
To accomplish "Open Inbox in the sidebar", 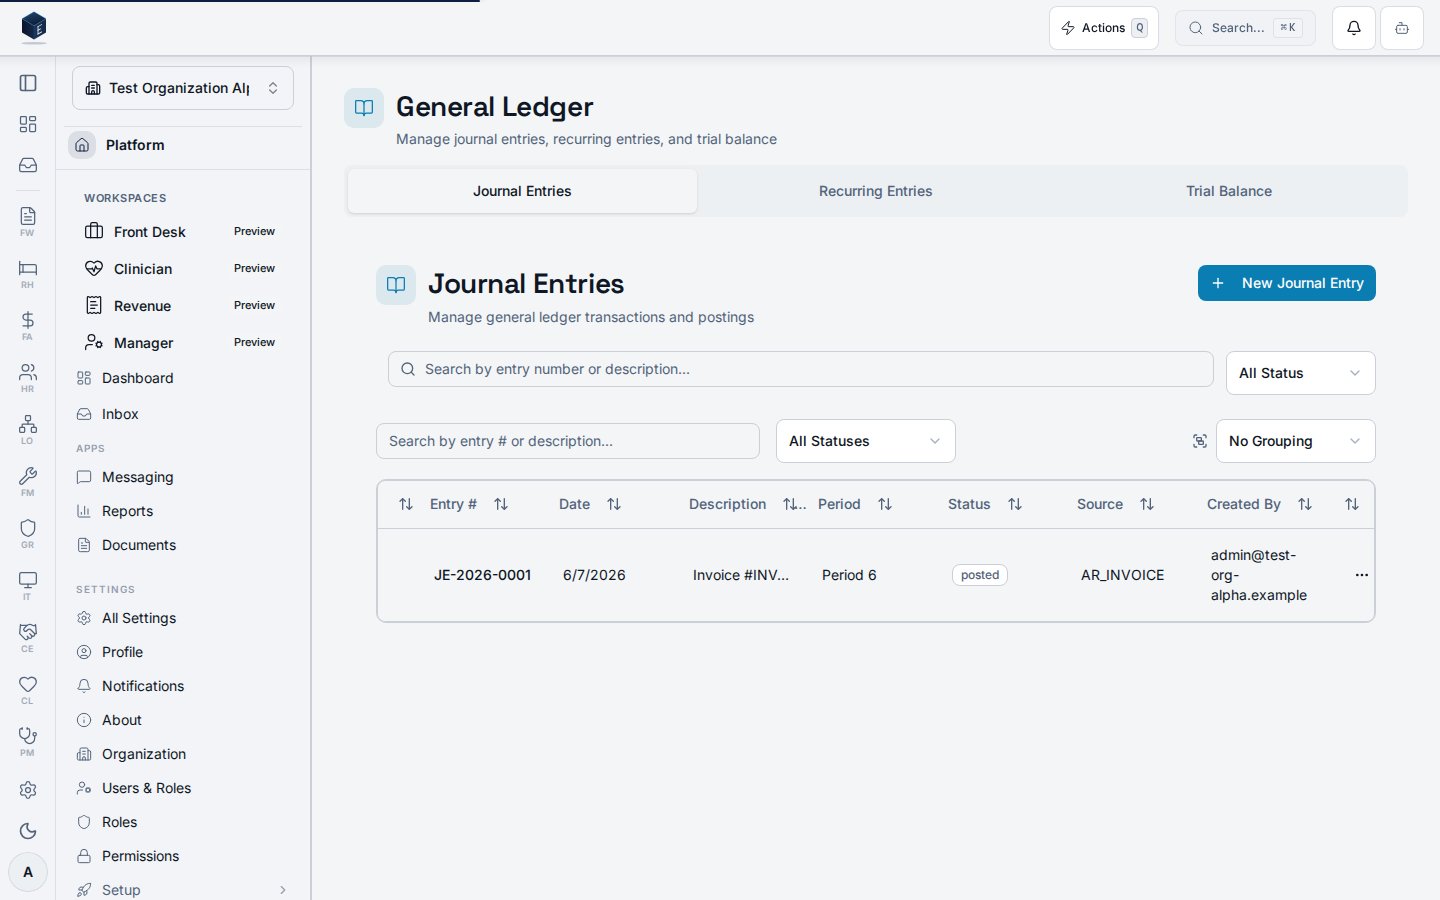I will click(183, 414).
